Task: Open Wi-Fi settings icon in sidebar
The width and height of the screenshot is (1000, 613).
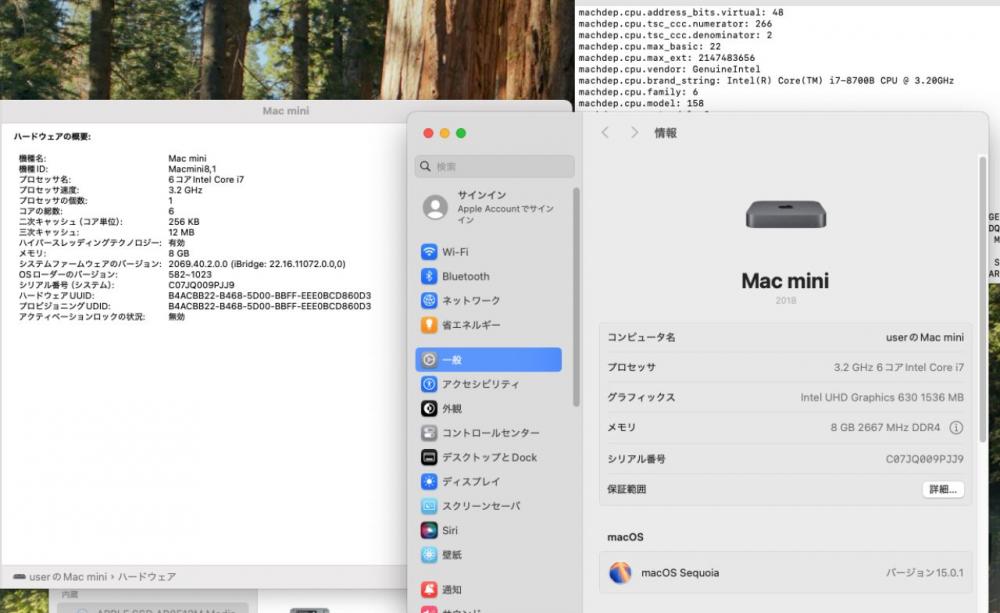Action: tap(429, 252)
